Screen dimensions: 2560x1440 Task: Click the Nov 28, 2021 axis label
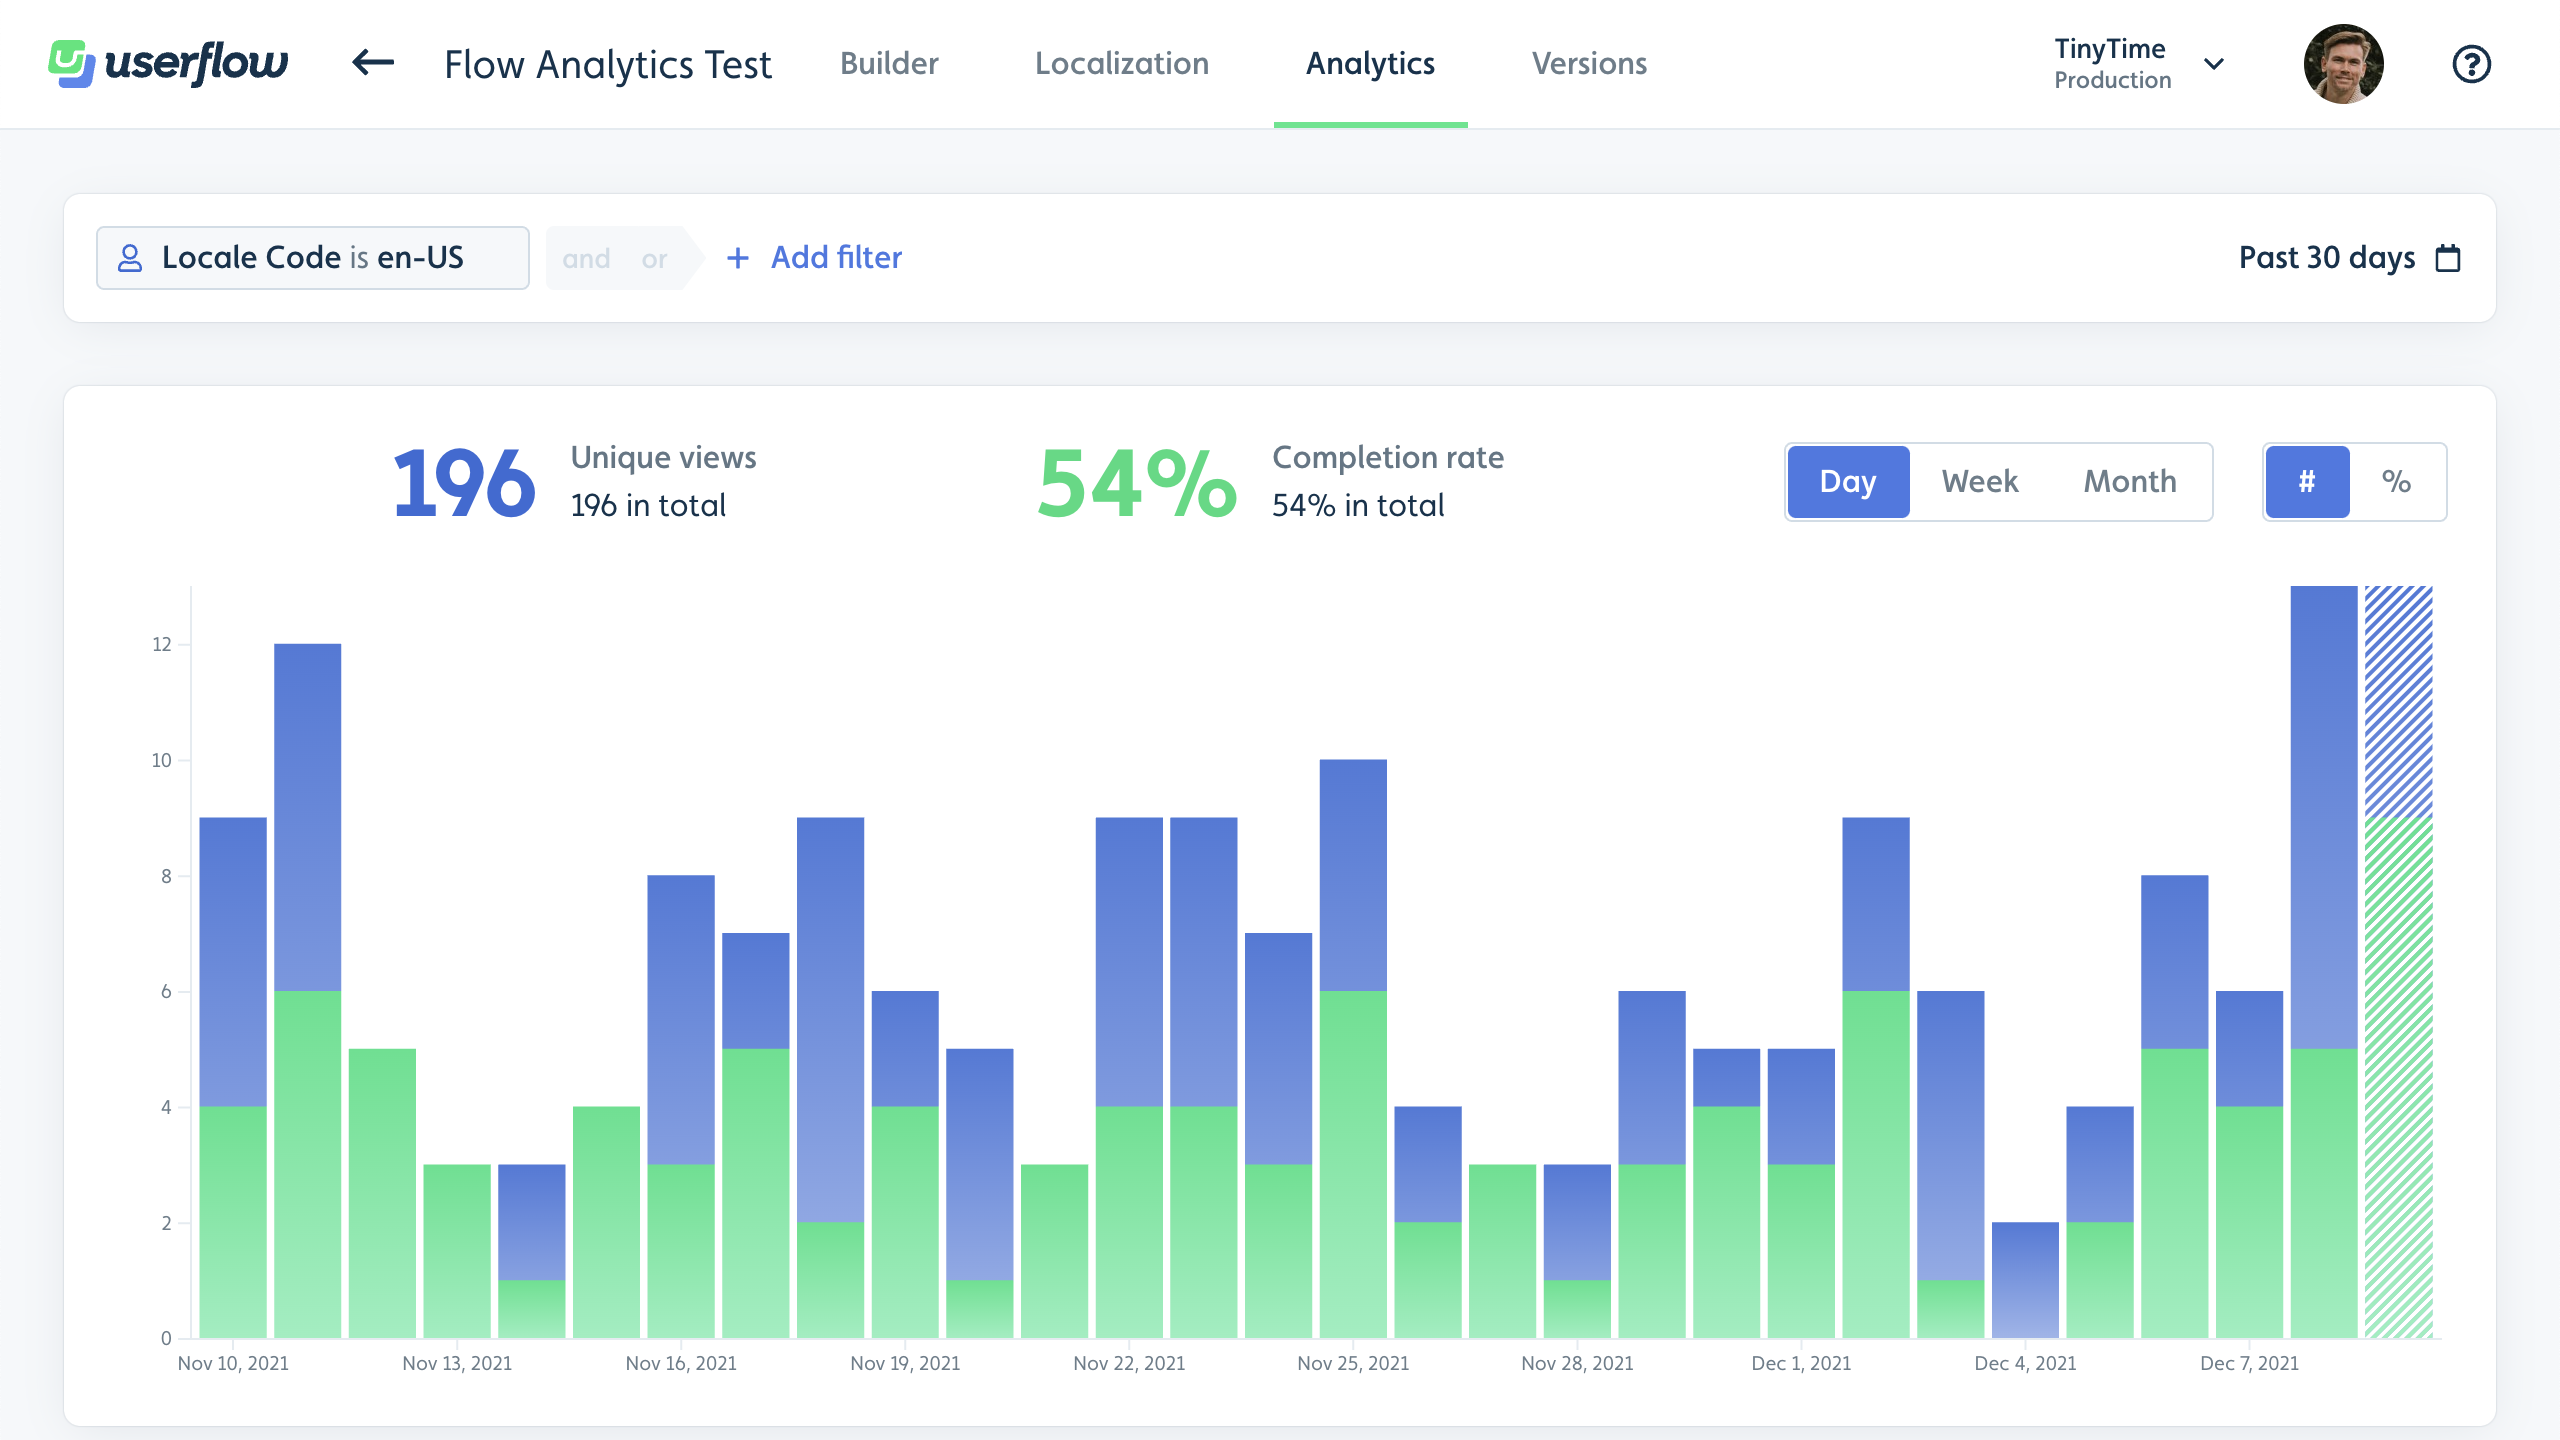[x=1577, y=1363]
